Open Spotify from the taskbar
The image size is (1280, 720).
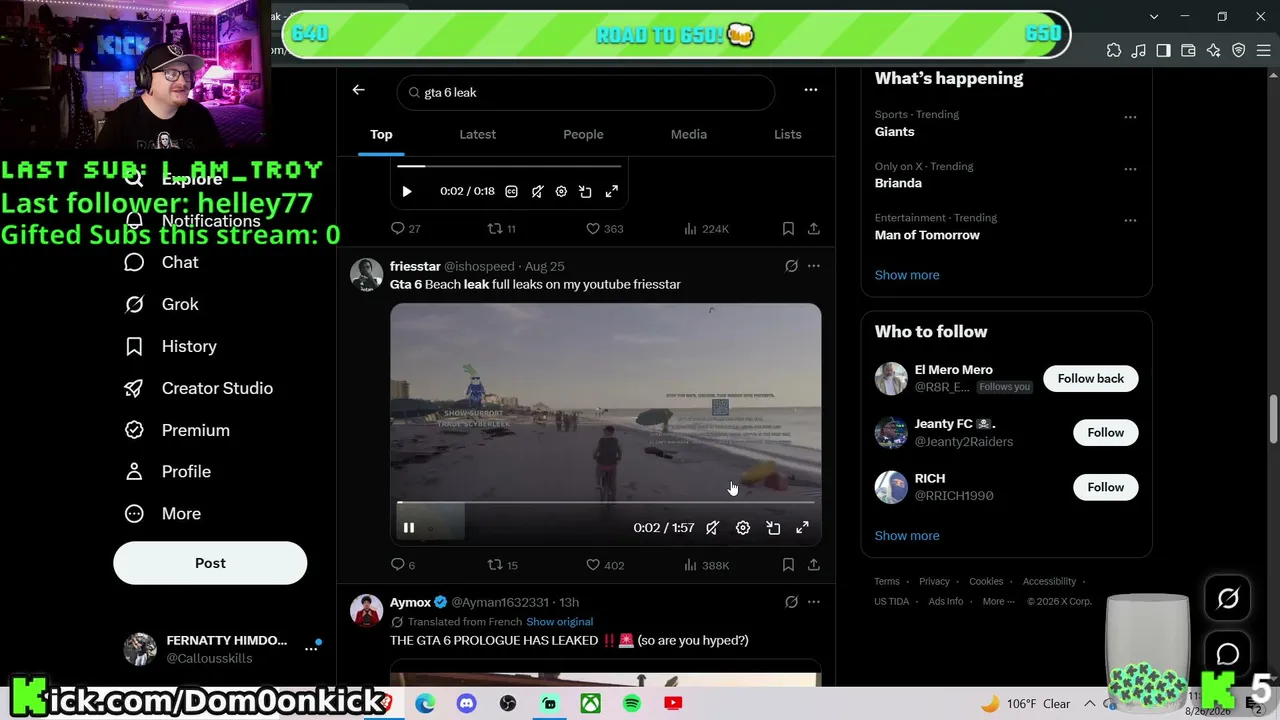pos(632,704)
